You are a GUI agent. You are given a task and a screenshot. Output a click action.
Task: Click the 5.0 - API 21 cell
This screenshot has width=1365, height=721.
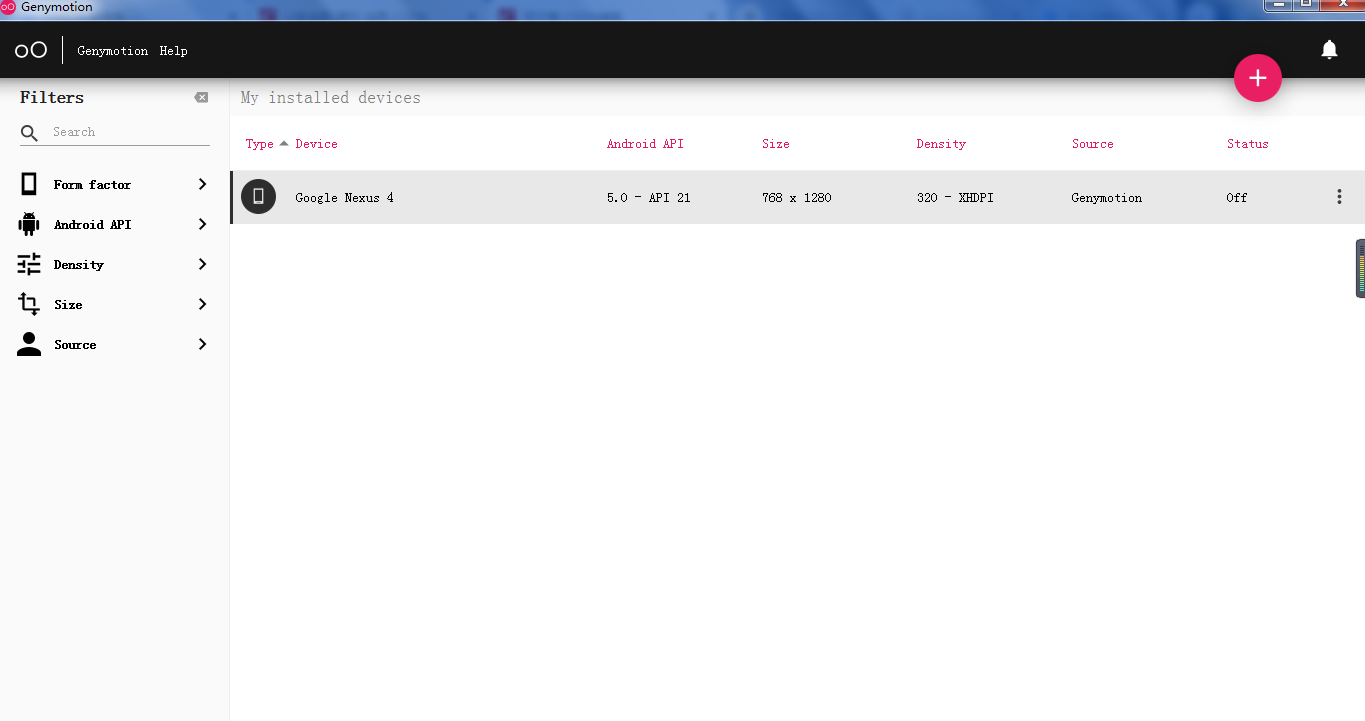coord(648,198)
